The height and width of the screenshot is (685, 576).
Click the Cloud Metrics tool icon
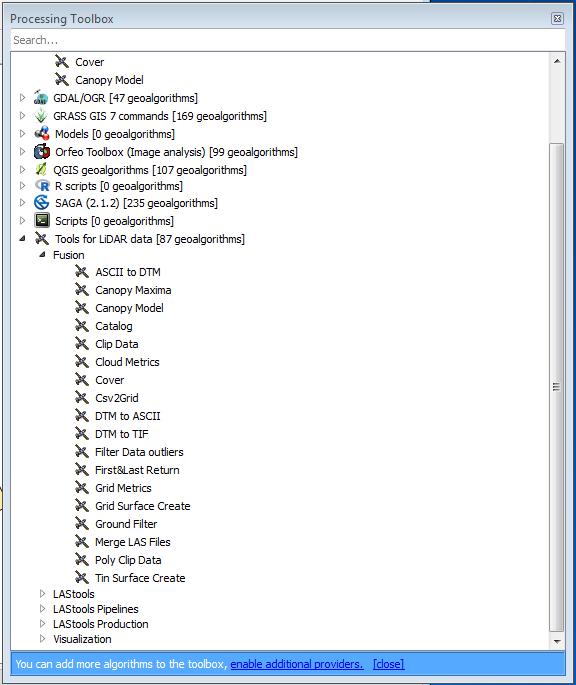(x=82, y=362)
